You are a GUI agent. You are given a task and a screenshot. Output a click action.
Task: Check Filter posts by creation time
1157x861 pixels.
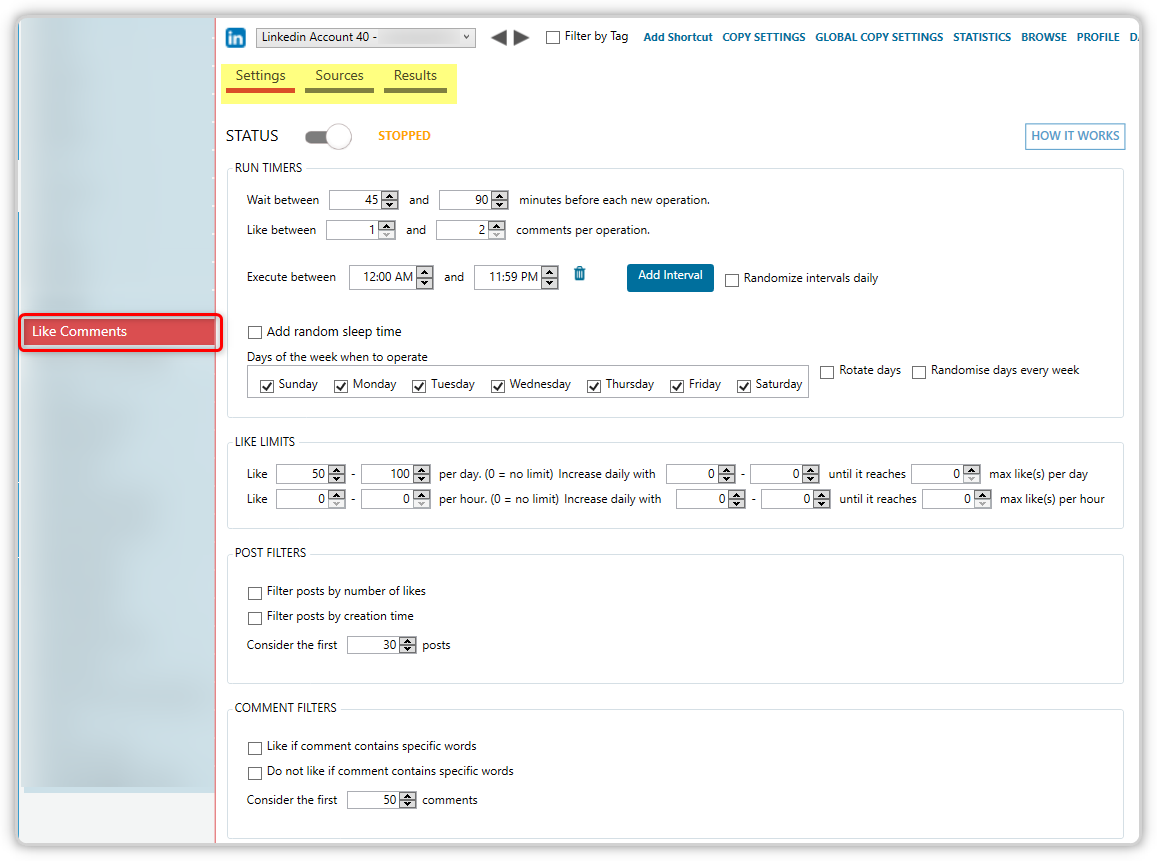click(x=255, y=618)
